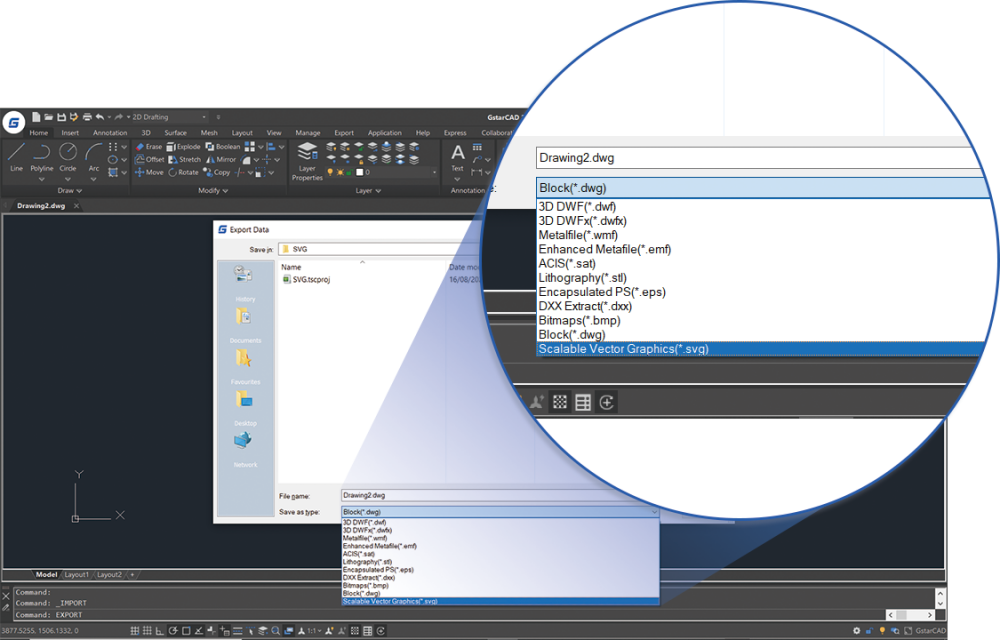
Task: Switch to the Export ribbon tab
Action: (x=344, y=133)
